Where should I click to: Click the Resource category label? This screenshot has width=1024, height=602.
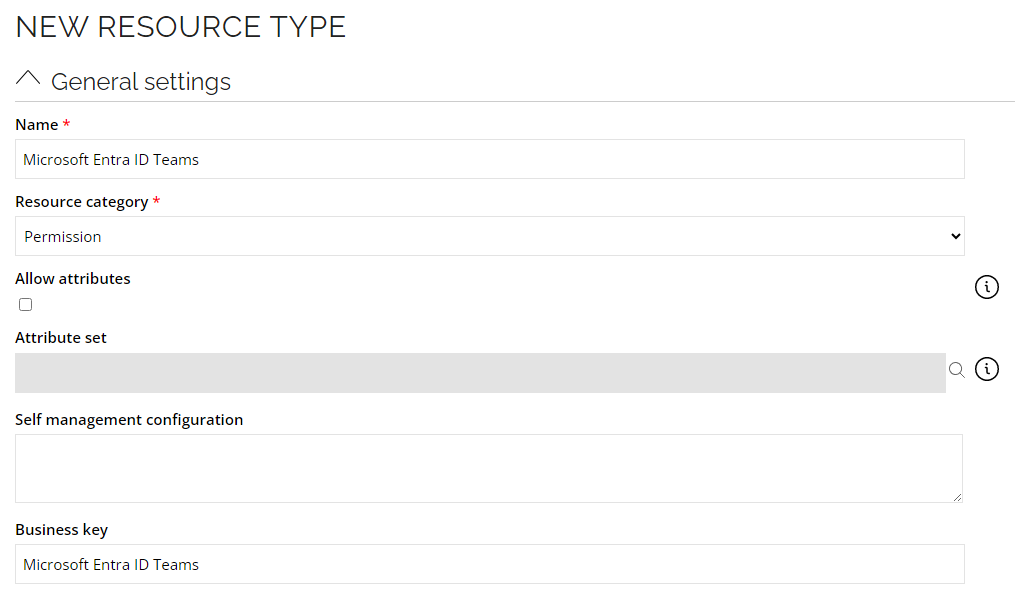pos(82,202)
